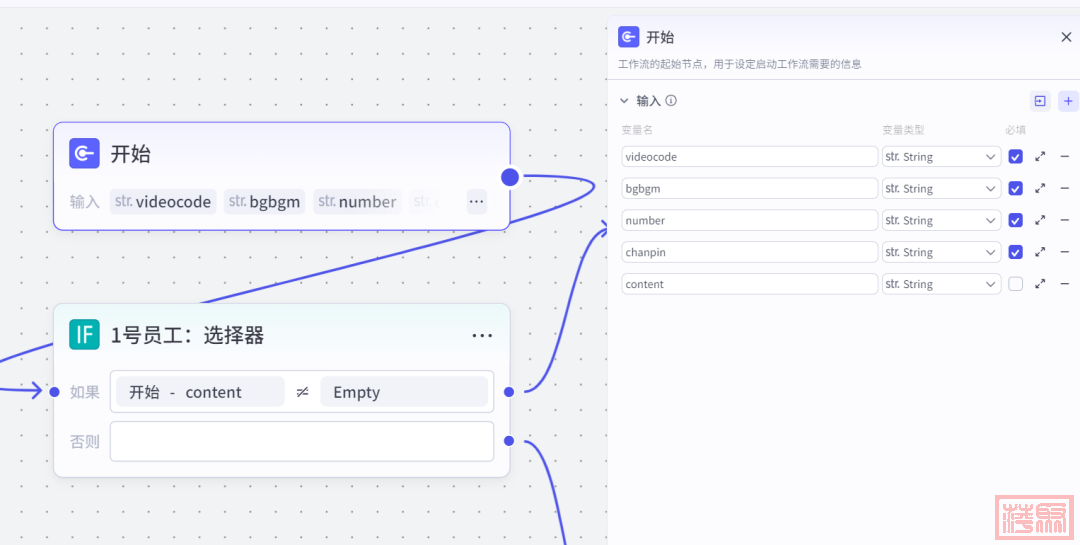This screenshot has width=1080, height=545.
Task: Open the type dropdown for bgbgm
Action: tap(941, 188)
